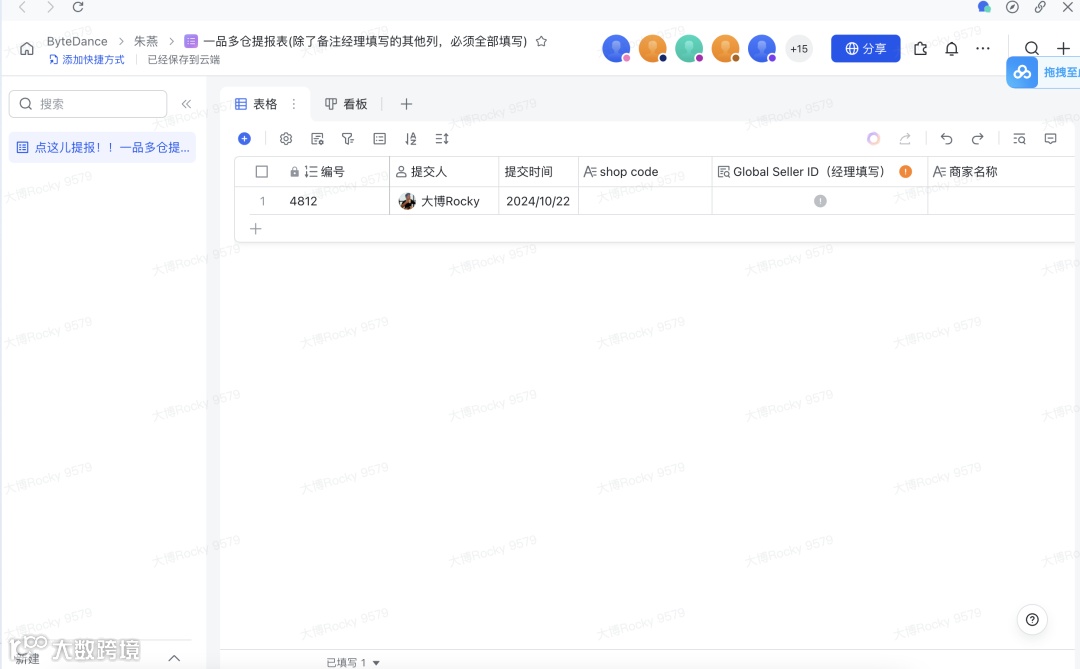Select sidebar item 点这儿提报！！一品多仓提...
The image size is (1080, 669).
click(x=103, y=147)
